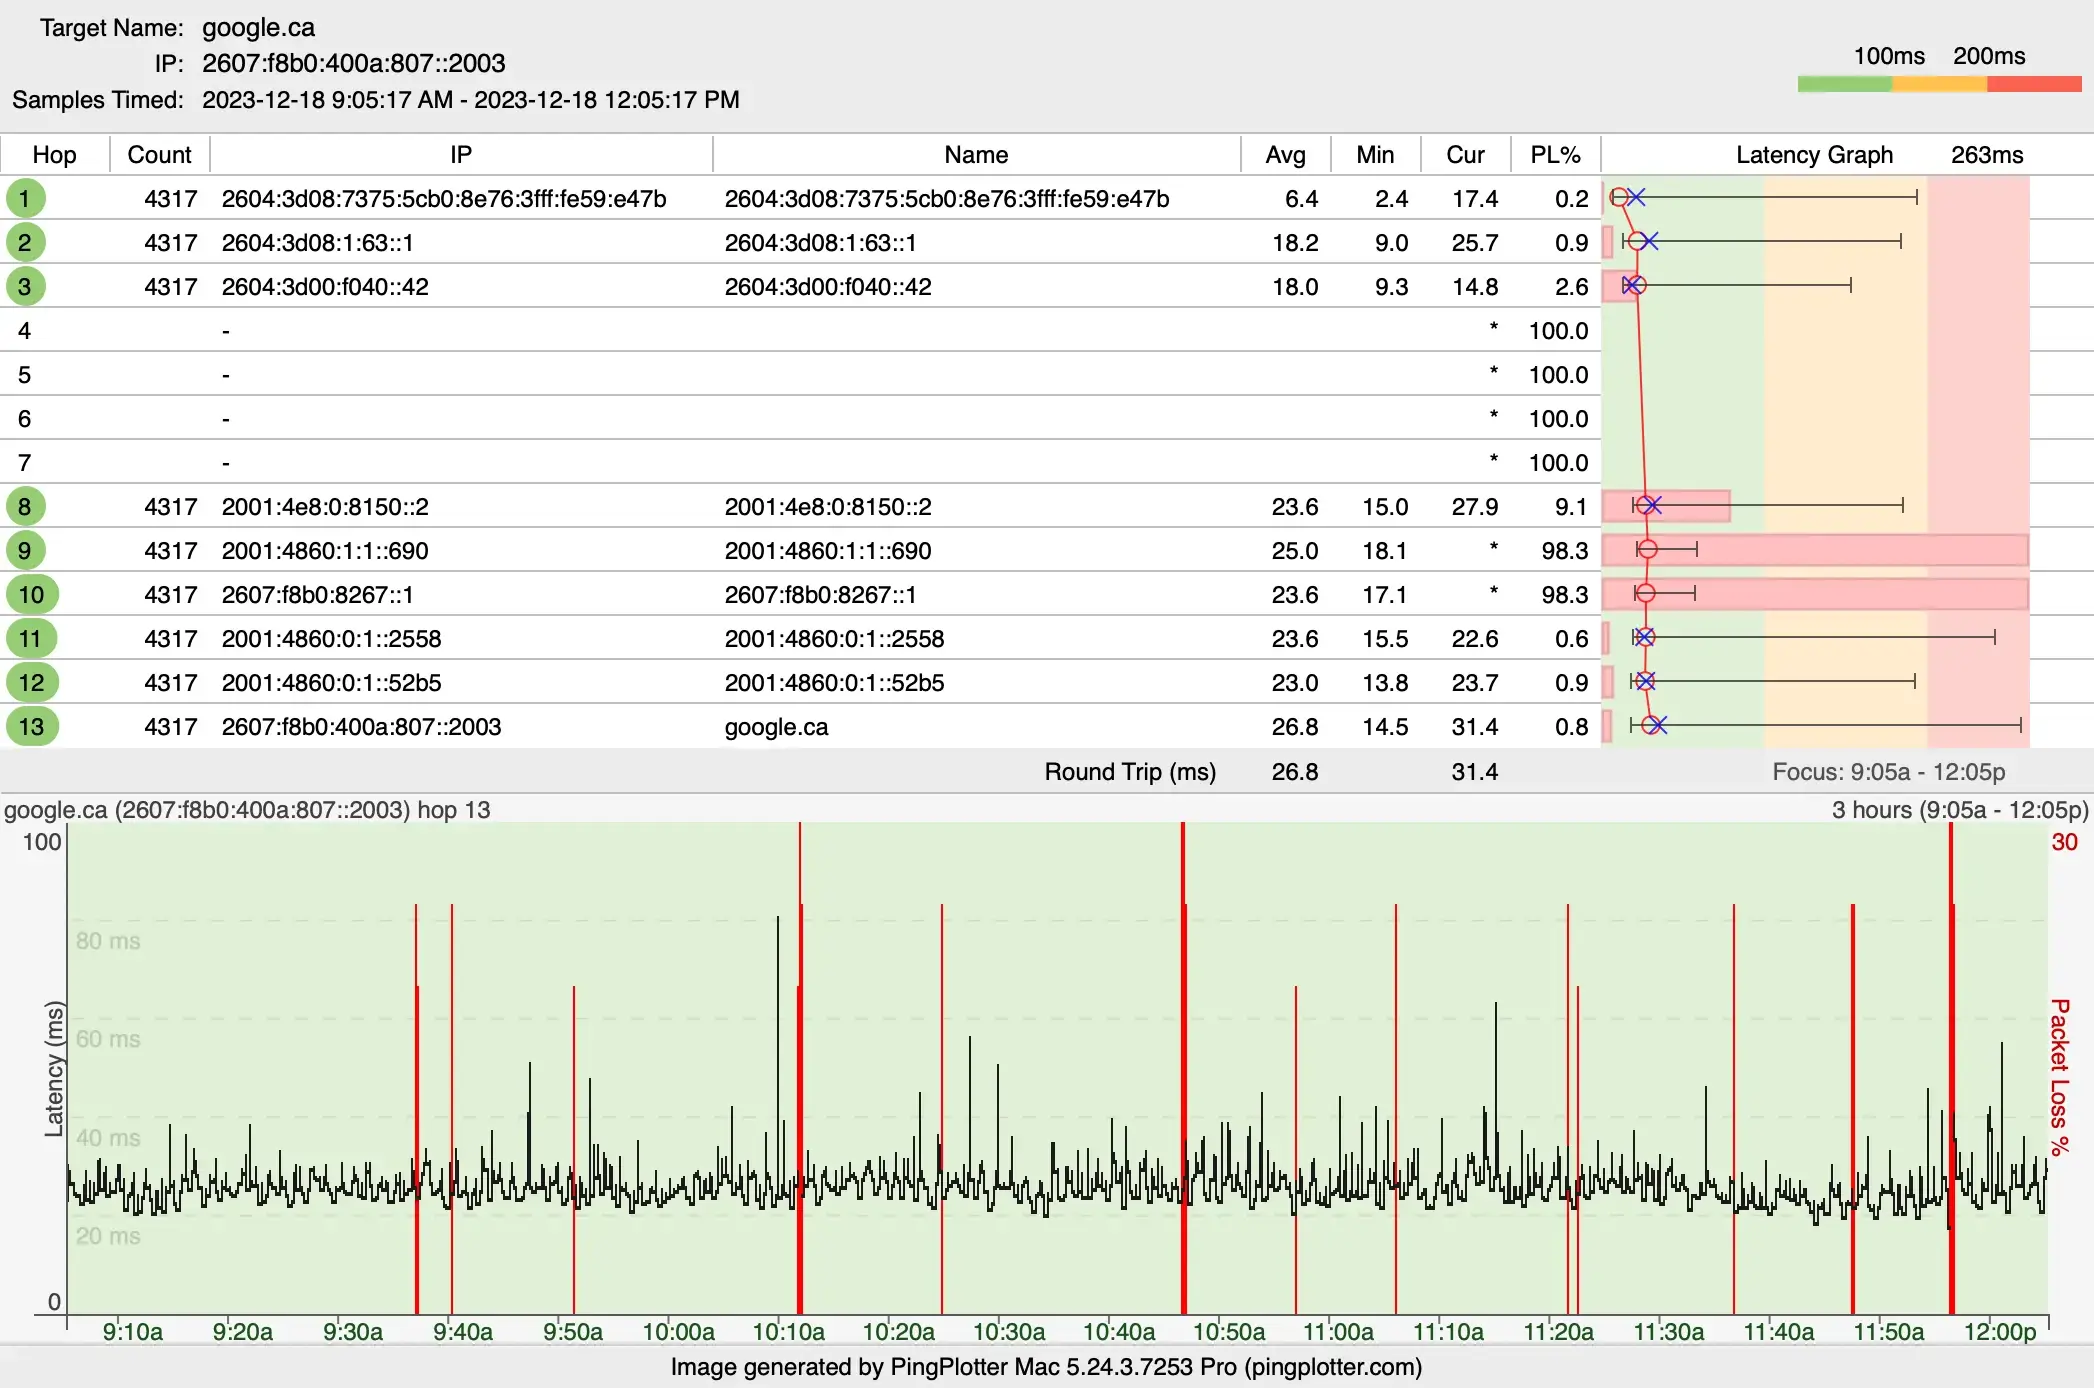Click the 9:10a tick on timeline
This screenshot has height=1388, width=2094.
pyautogui.click(x=132, y=1332)
